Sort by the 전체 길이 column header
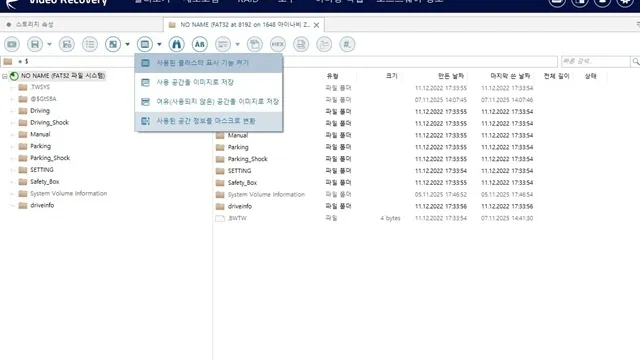This screenshot has height=360, width=640. 556,76
